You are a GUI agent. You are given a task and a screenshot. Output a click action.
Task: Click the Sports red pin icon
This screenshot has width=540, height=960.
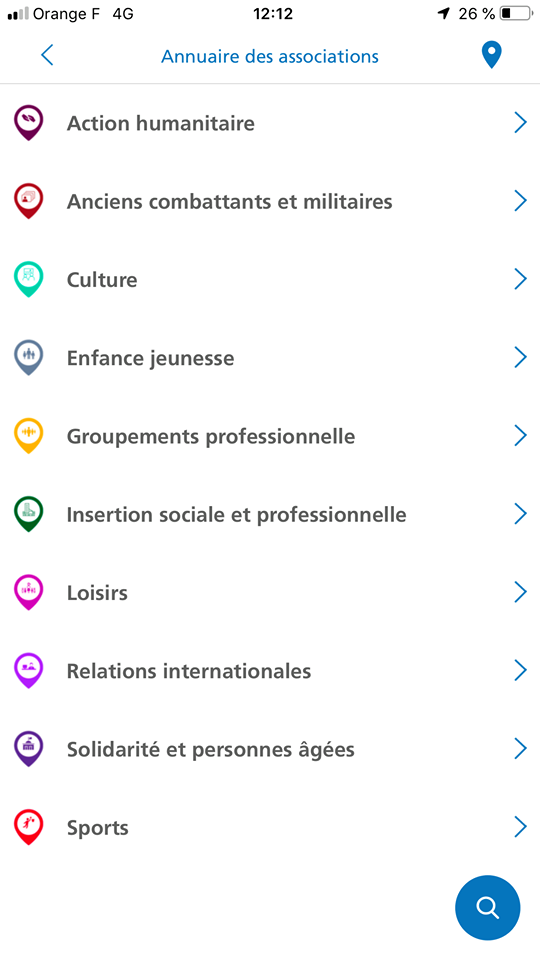29,828
